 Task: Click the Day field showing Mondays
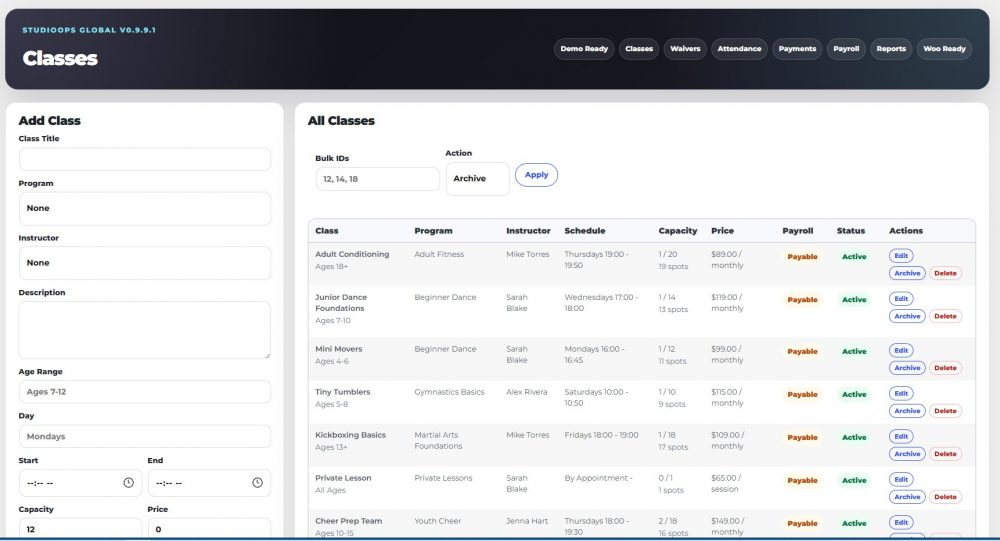point(145,436)
